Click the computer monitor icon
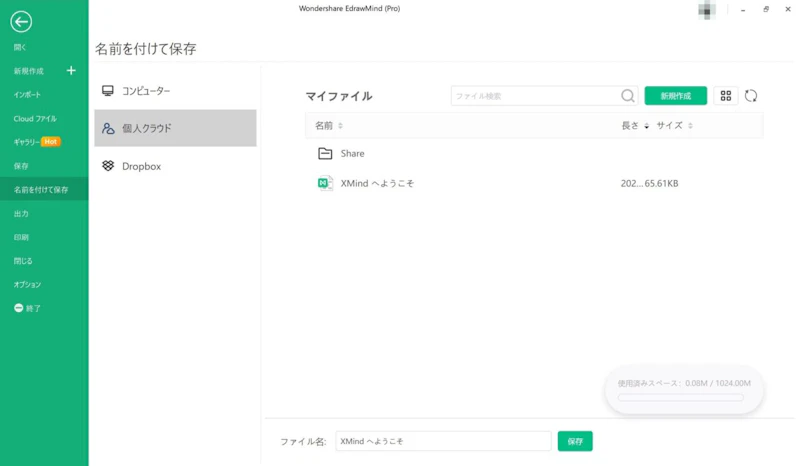Viewport: 800px width, 466px height. click(x=108, y=91)
